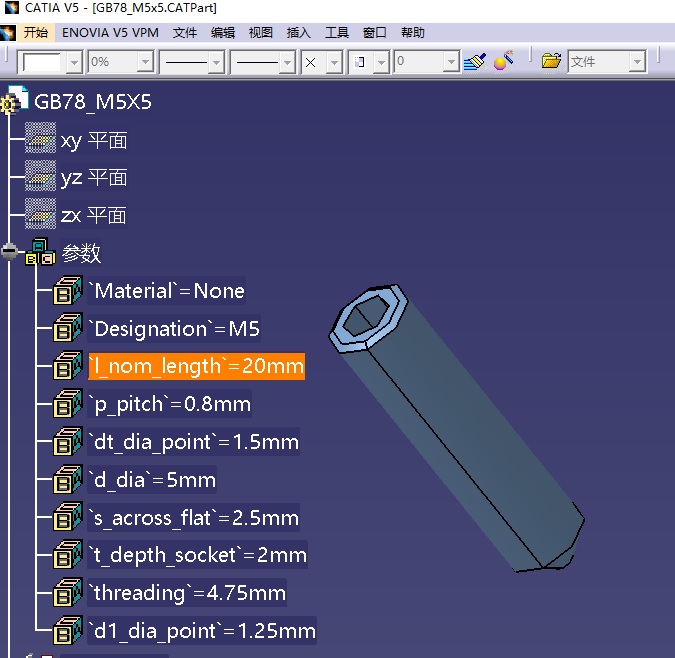This screenshot has height=658, width=675.
Task: Click the dt_dia_point parameter icon
Action: 68,442
